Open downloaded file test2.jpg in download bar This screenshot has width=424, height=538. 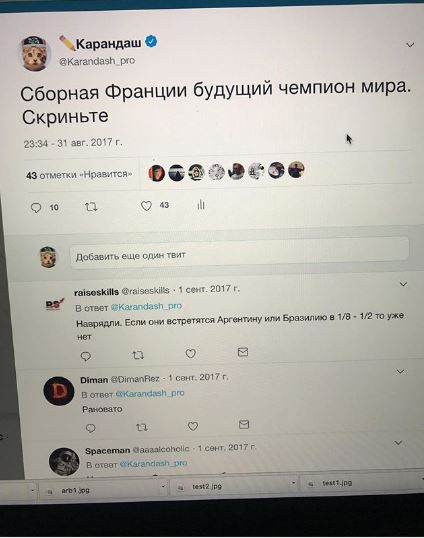[207, 487]
